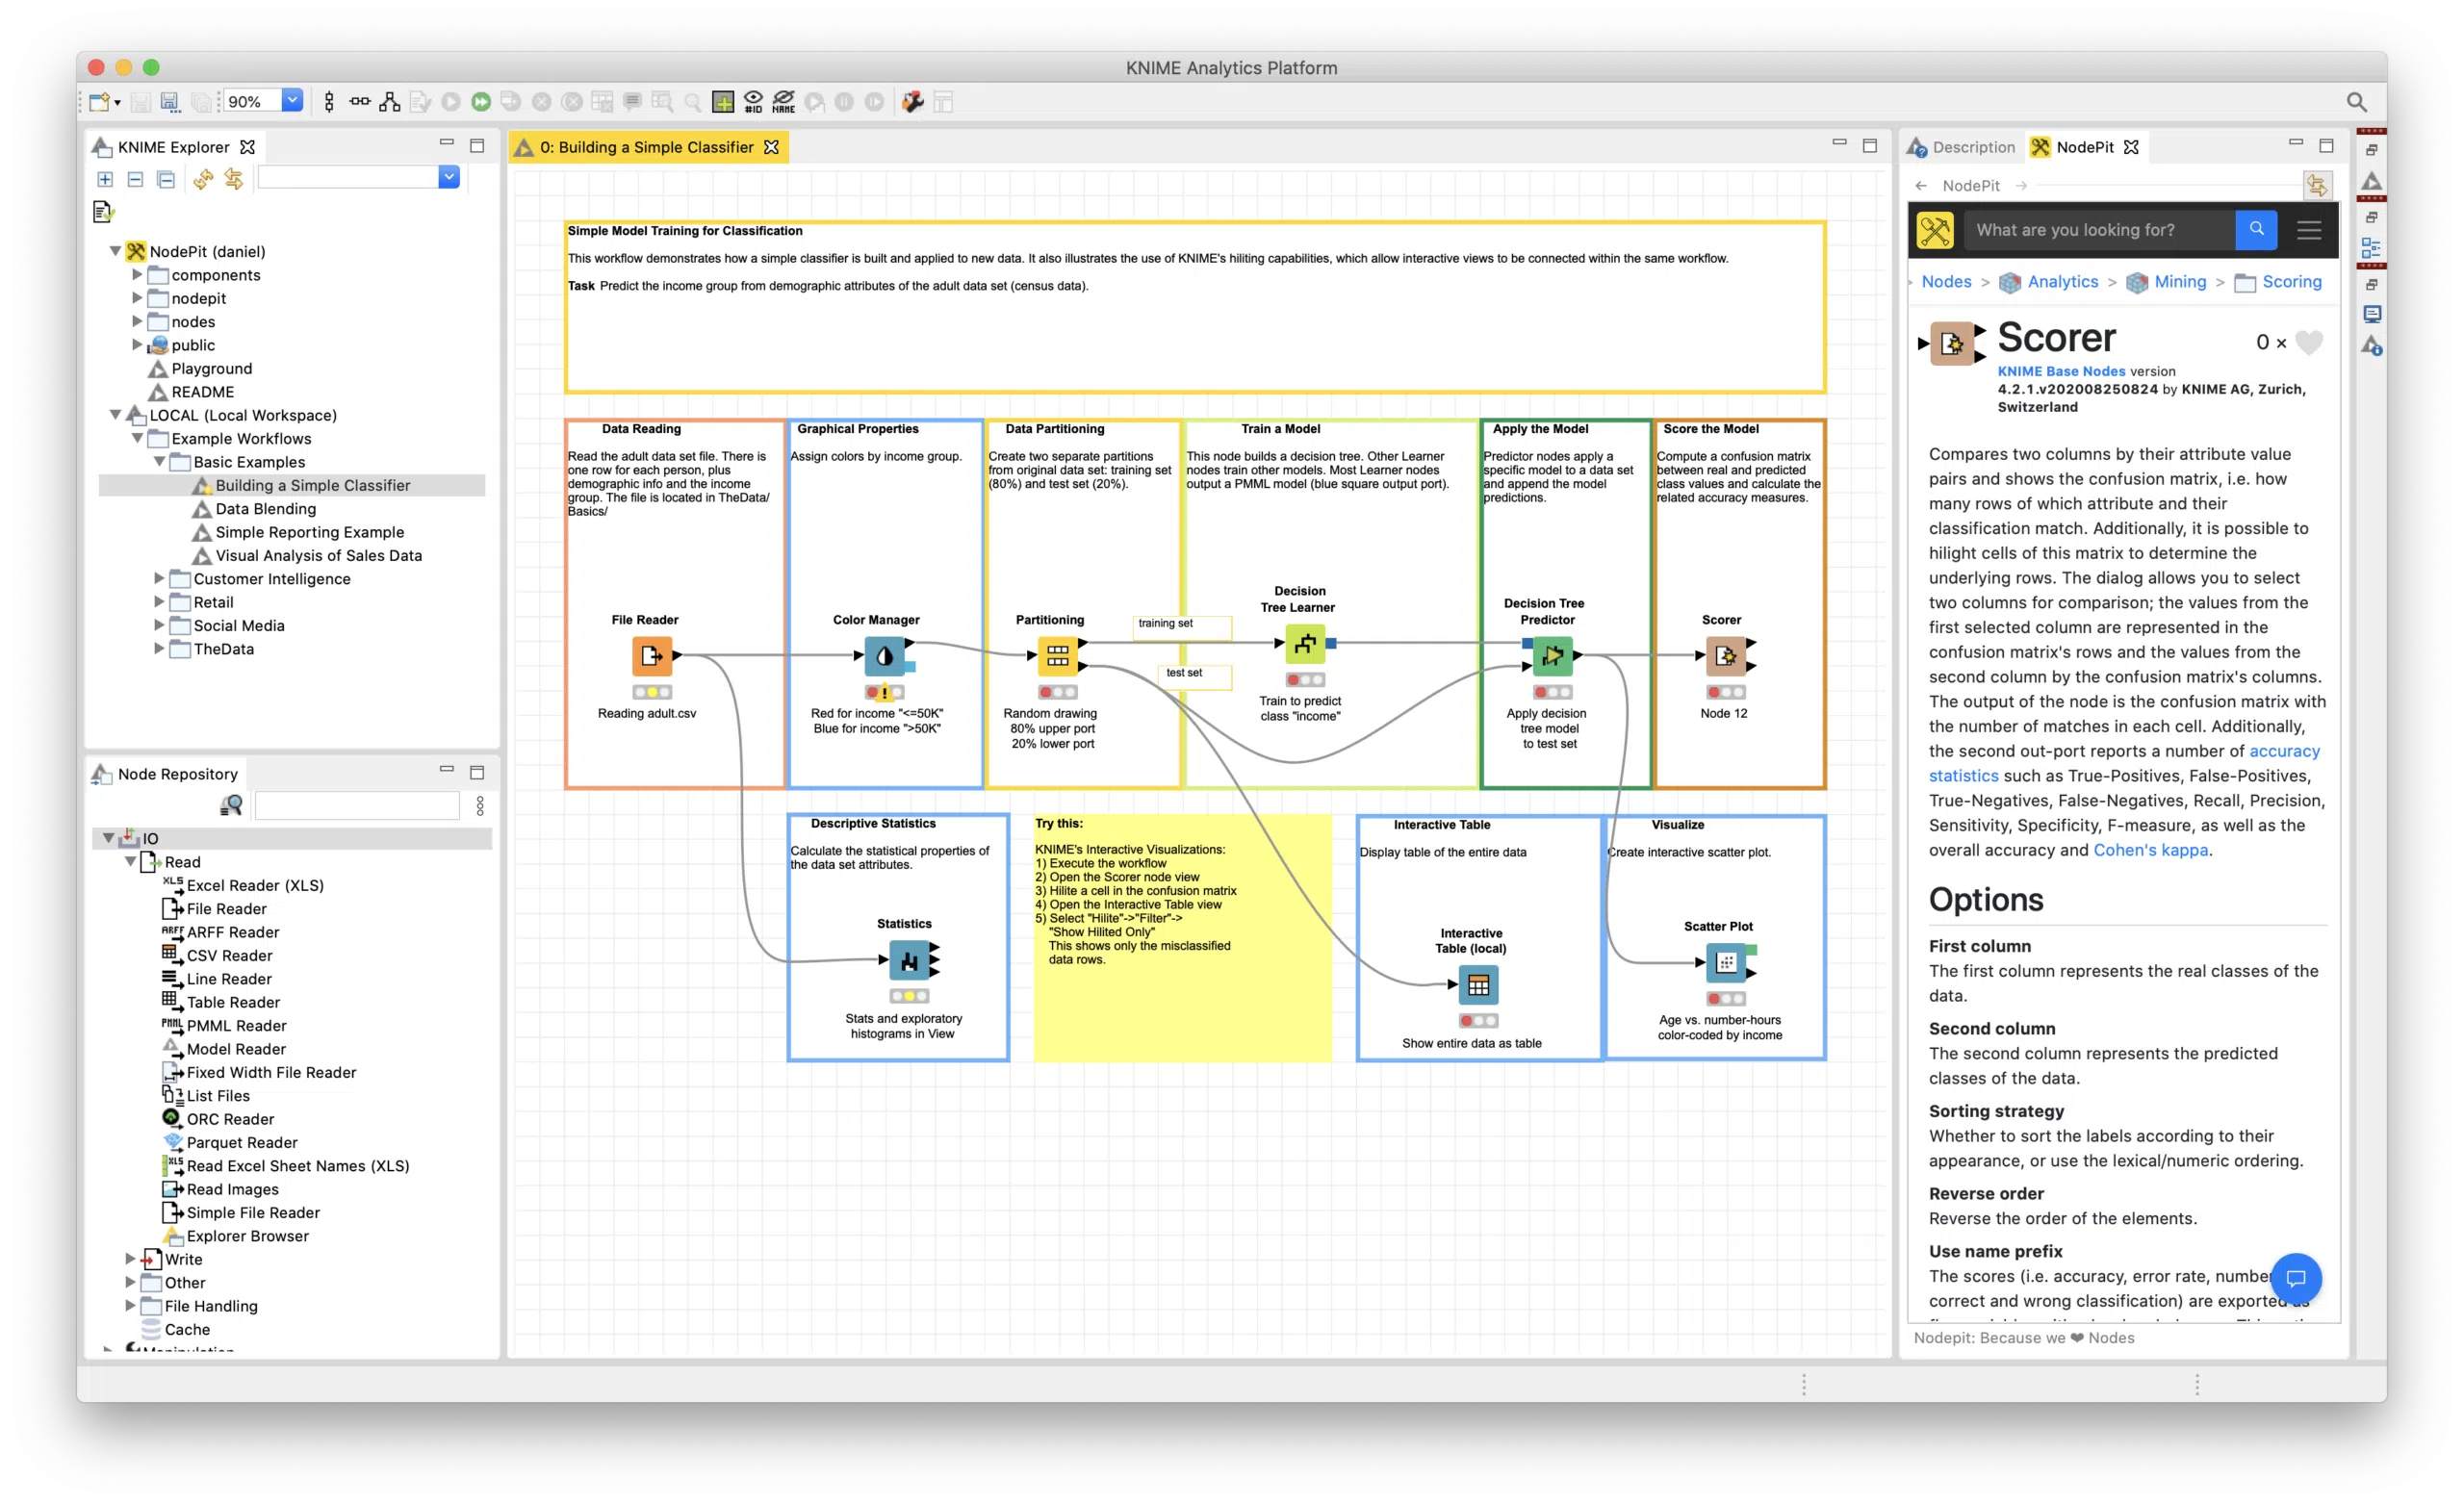The image size is (2464, 1504).
Task: Select the File Reader node in the workflow
Action: pos(651,657)
